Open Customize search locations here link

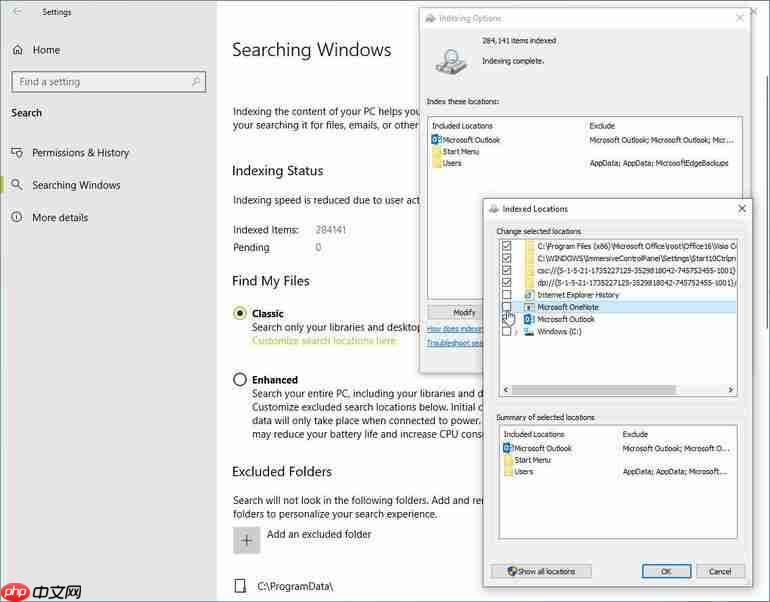click(324, 341)
